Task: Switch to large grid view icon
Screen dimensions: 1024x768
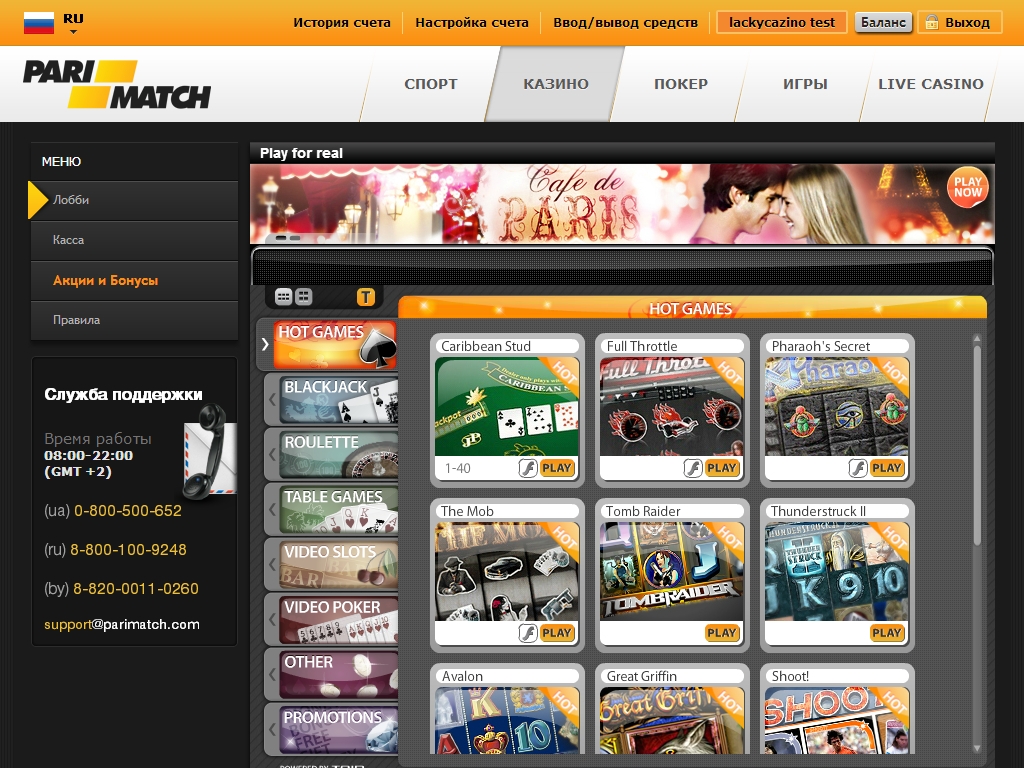Action: (304, 297)
